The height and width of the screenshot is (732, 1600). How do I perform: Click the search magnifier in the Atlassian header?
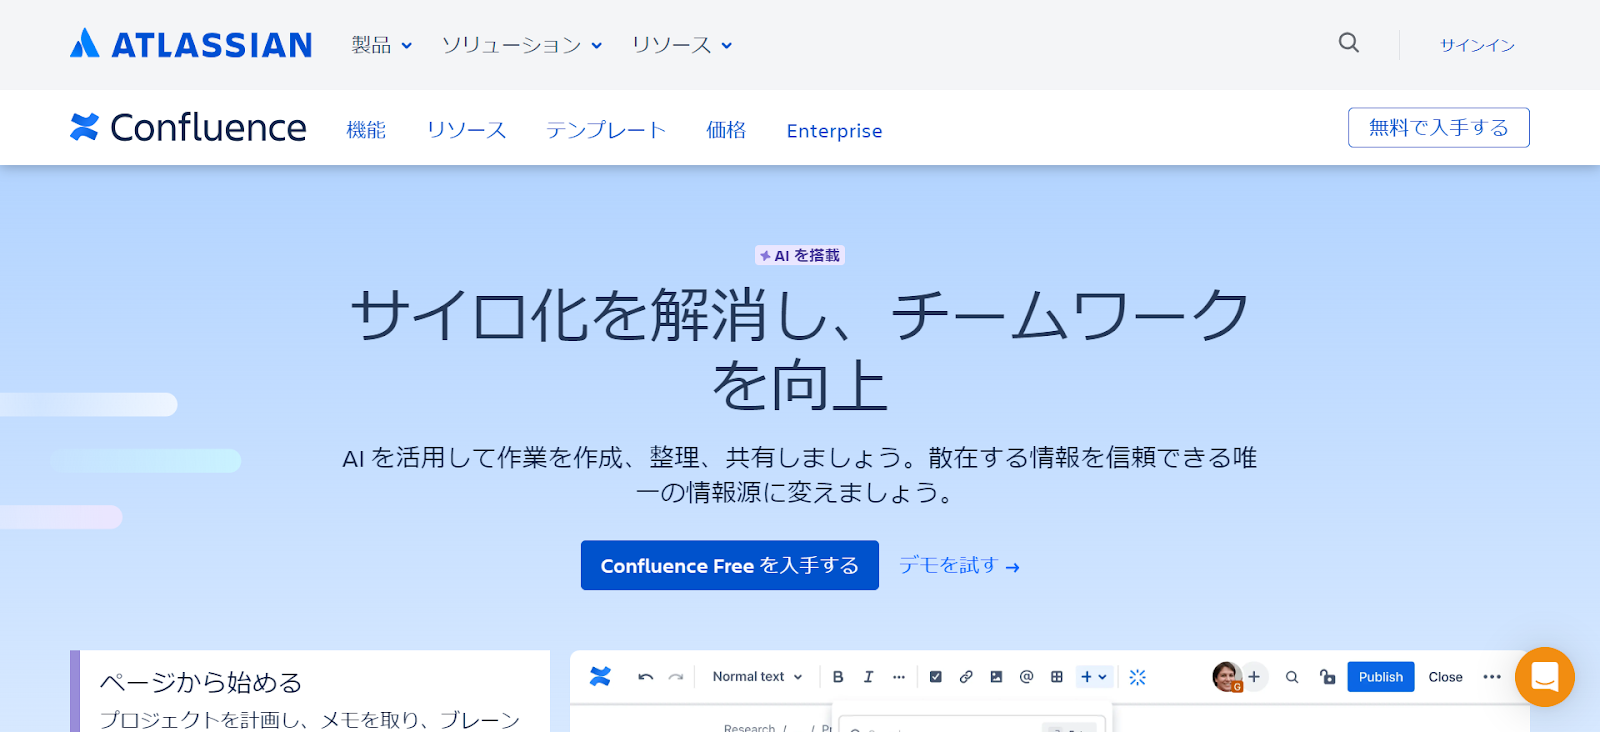pos(1348,43)
